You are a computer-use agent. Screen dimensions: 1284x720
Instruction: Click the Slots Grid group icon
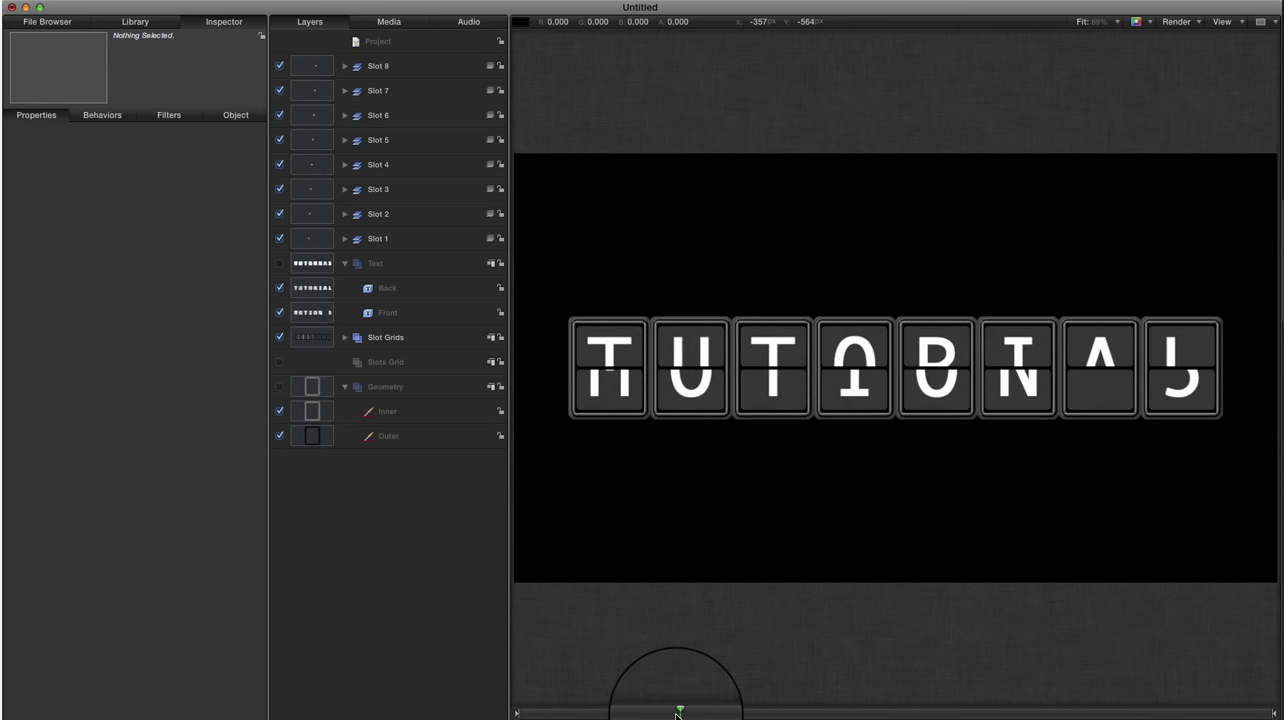point(357,362)
